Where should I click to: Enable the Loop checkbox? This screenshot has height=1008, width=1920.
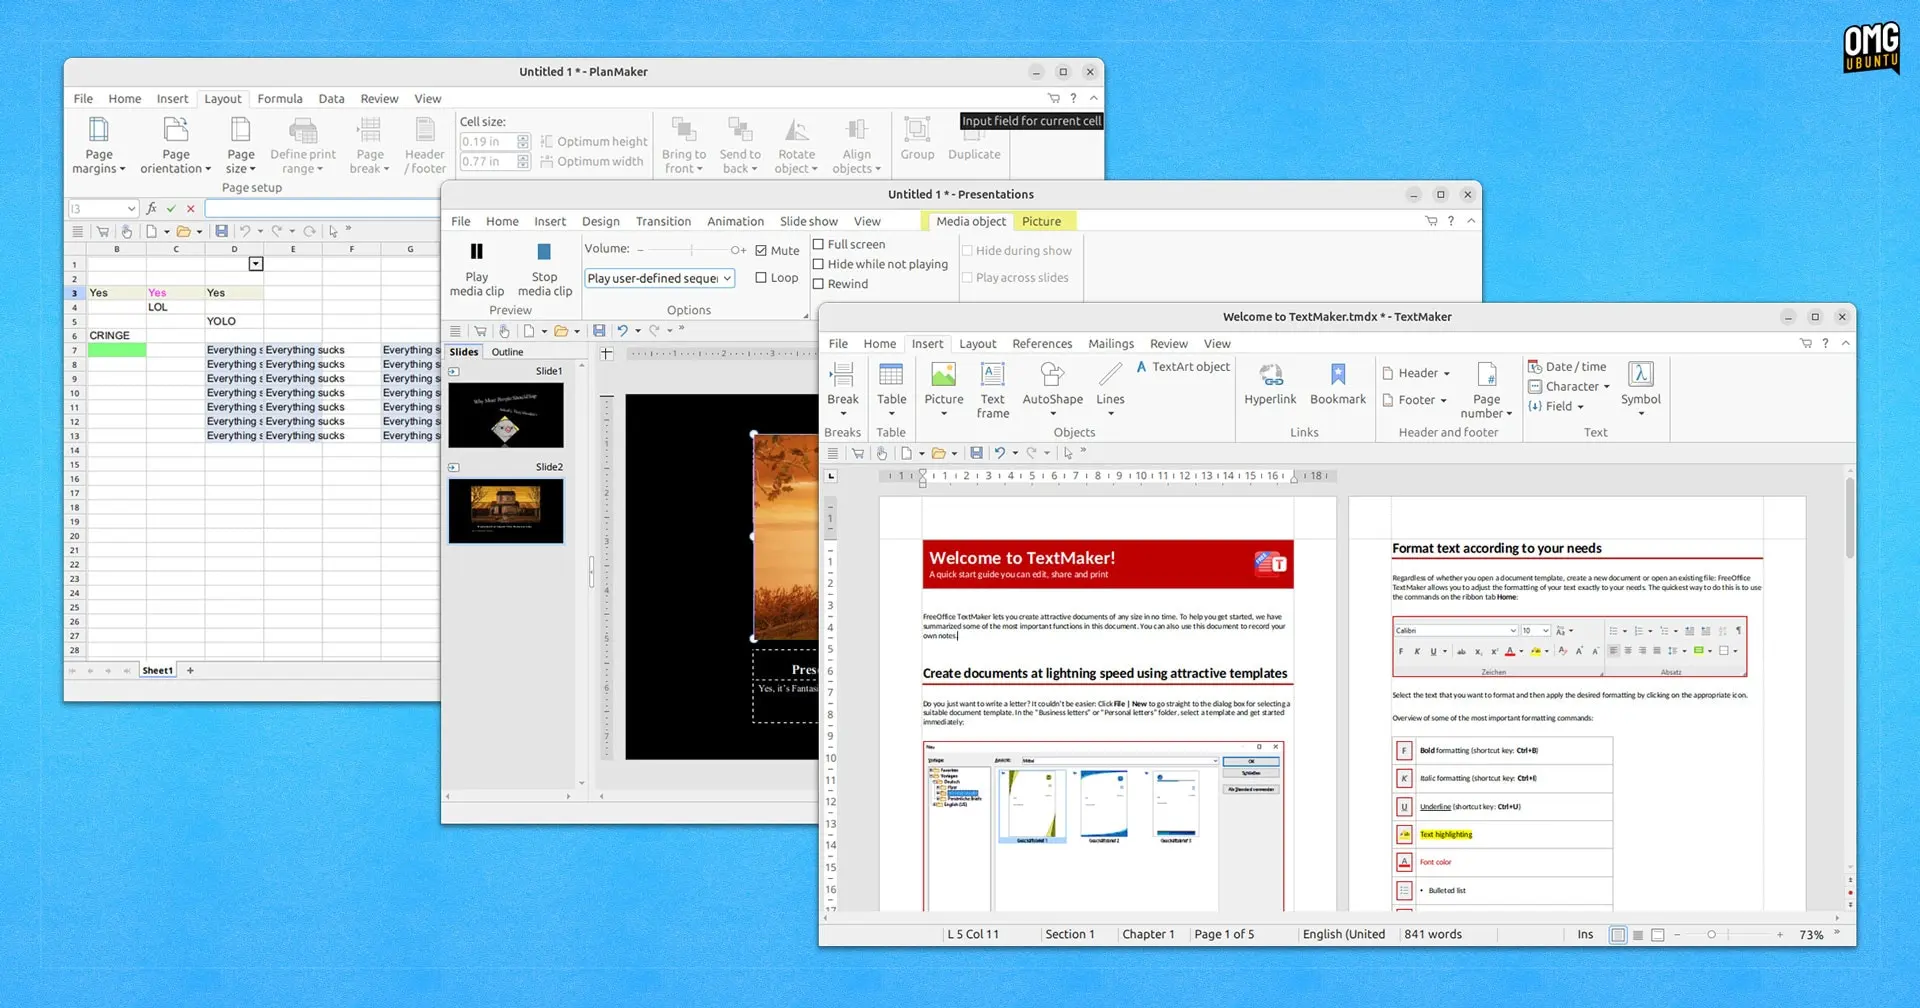click(x=761, y=278)
